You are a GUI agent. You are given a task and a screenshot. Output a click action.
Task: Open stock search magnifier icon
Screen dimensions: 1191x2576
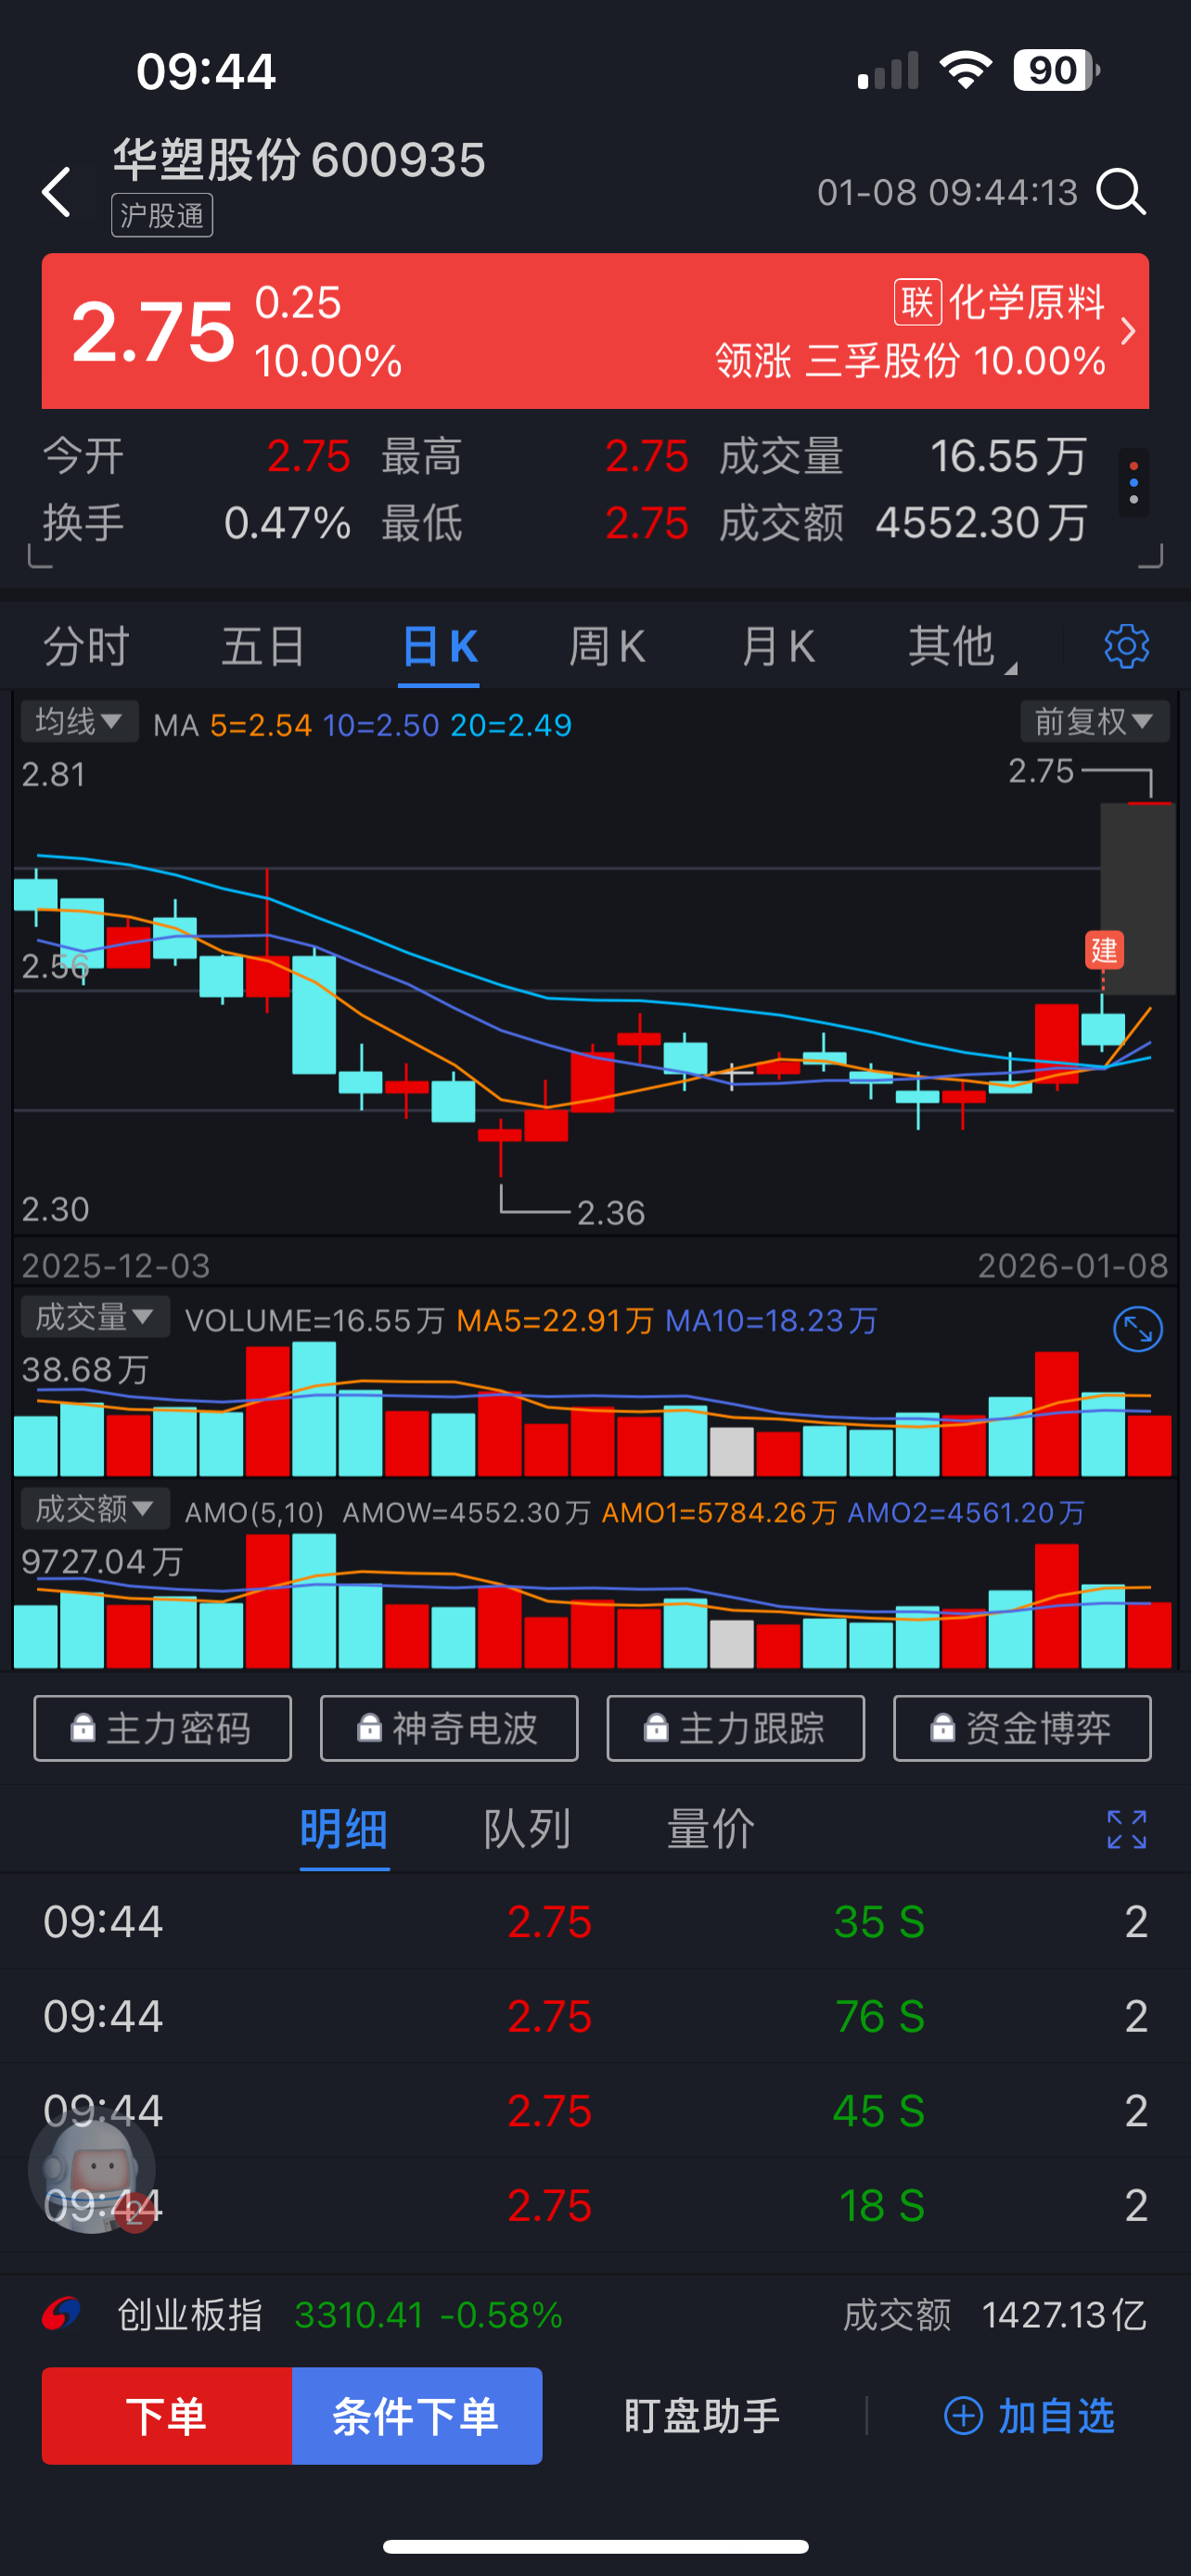[1120, 191]
